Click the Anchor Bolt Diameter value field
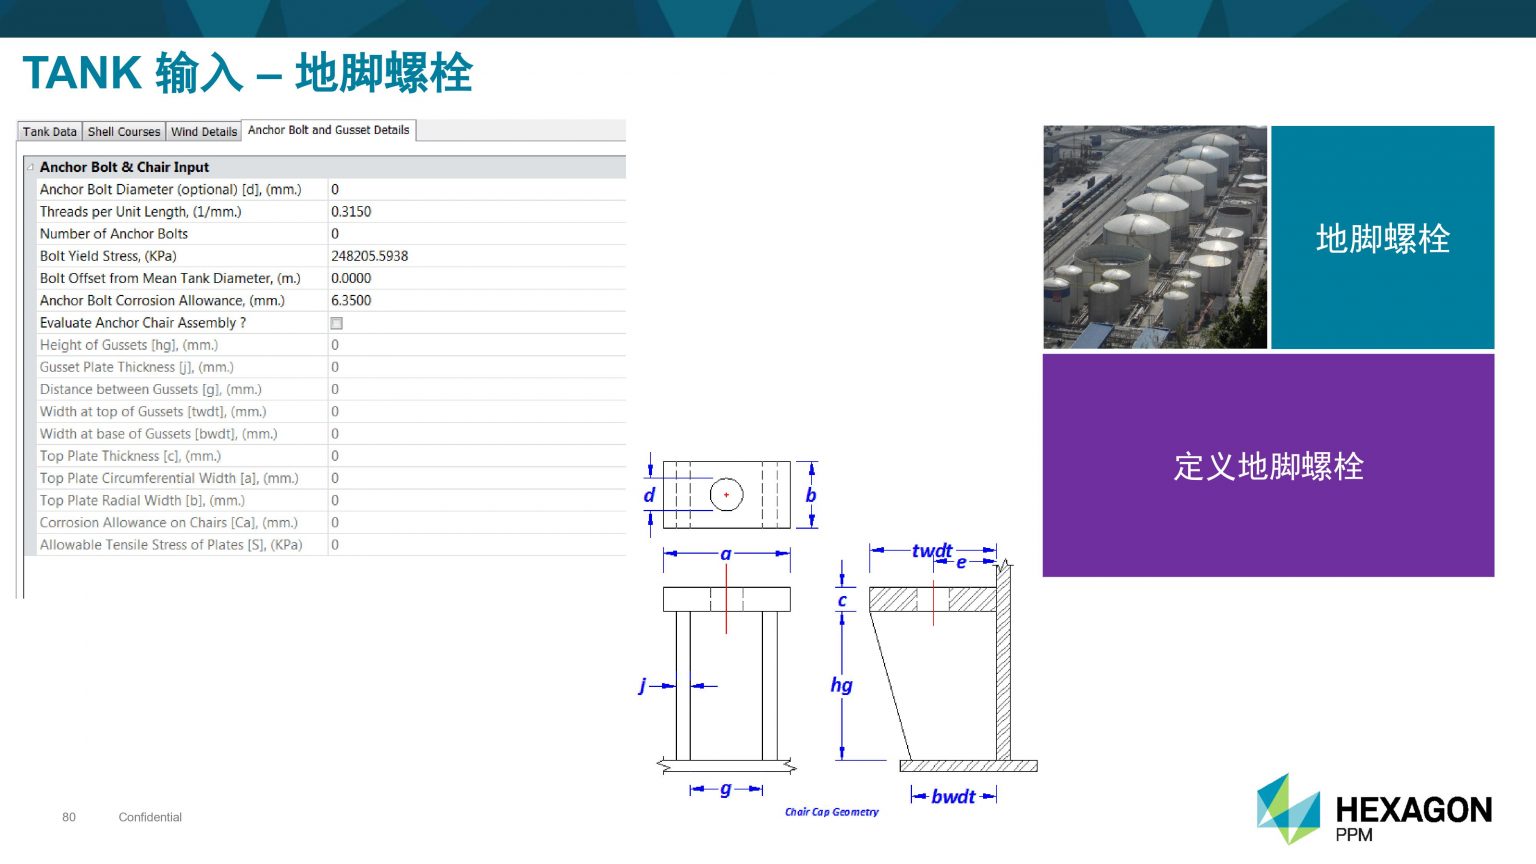Image resolution: width=1536 pixels, height=864 pixels. [x=476, y=189]
